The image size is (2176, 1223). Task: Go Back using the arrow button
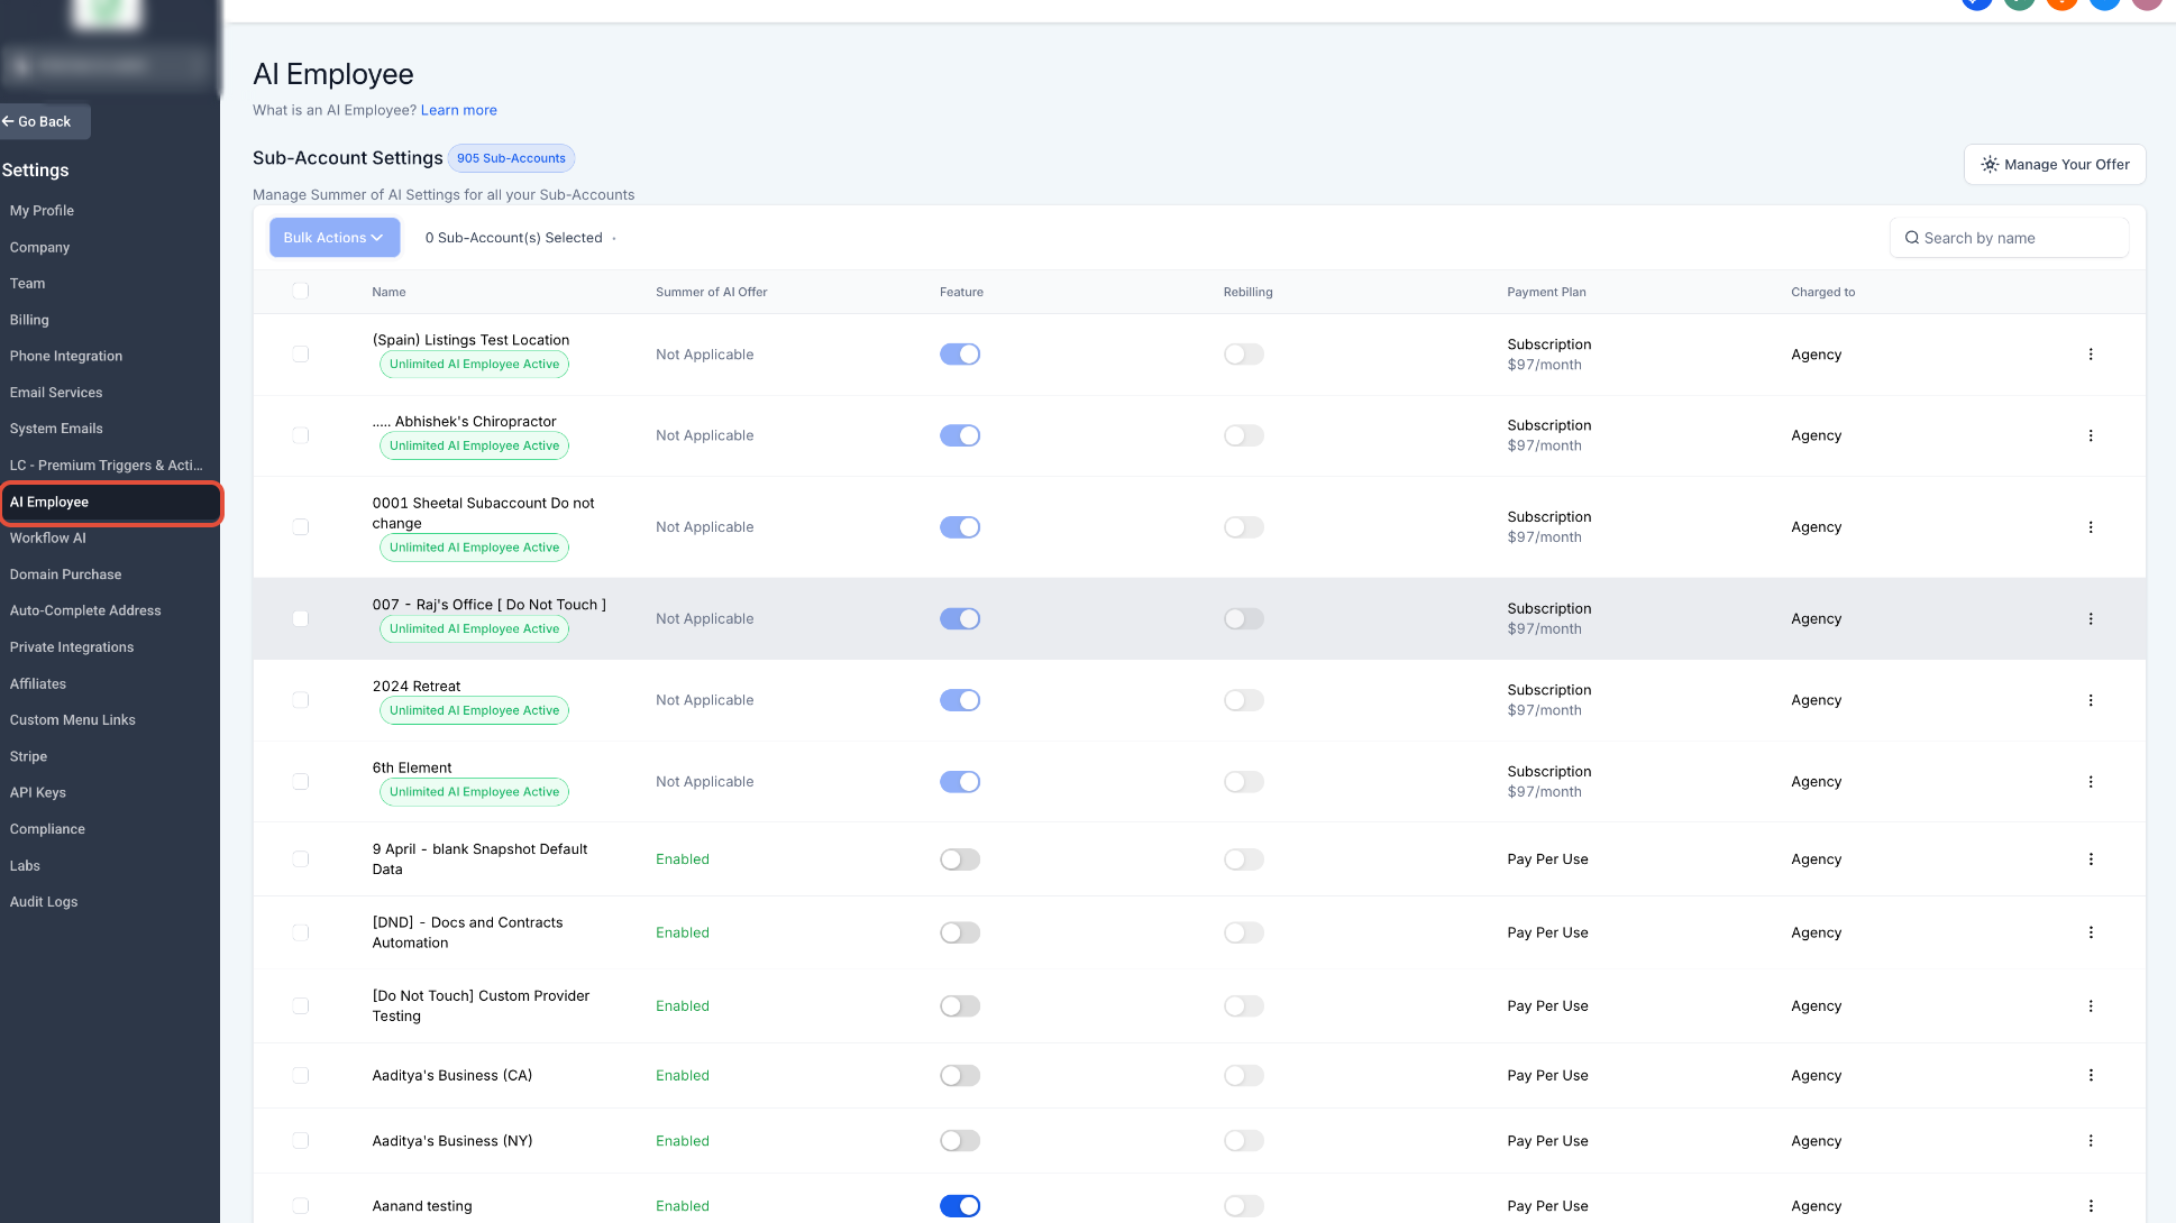coord(44,121)
